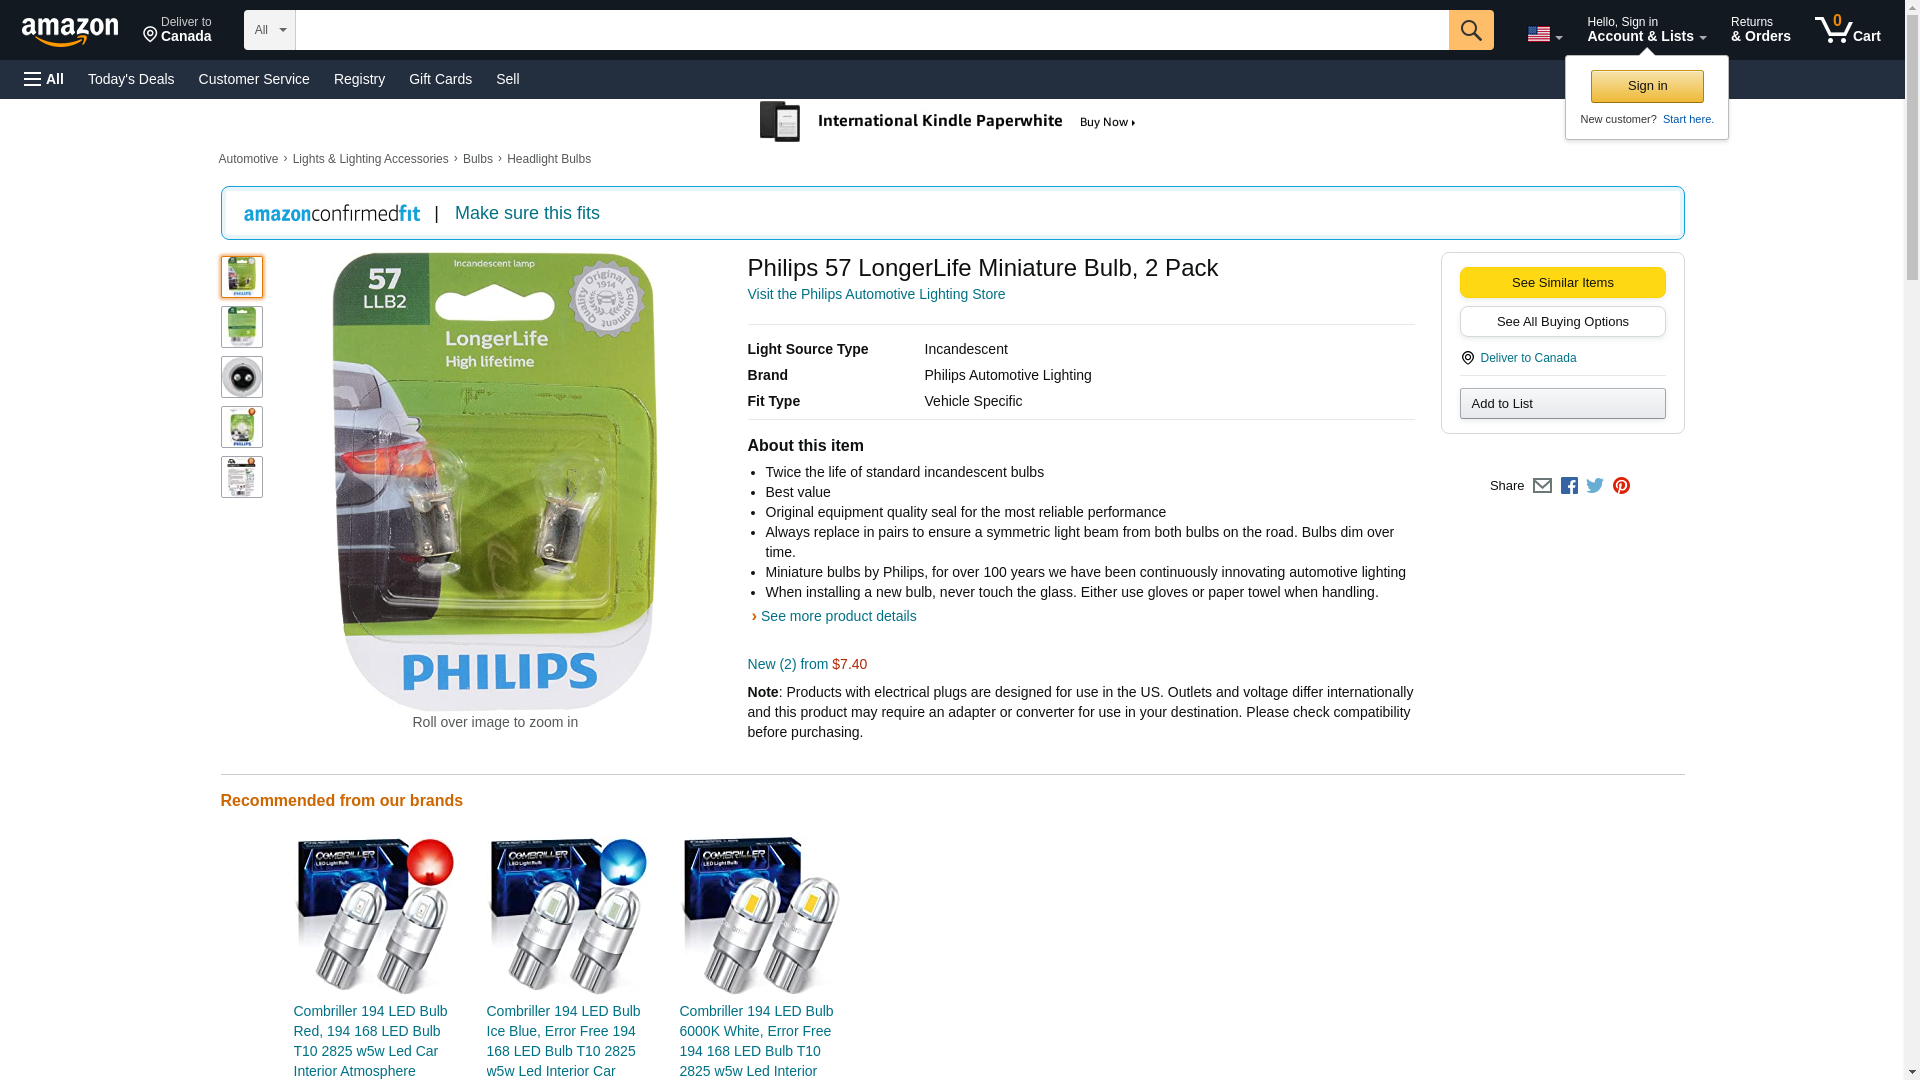Viewport: 1920px width, 1080px height.
Task: Expand See more product details
Action: (x=838, y=616)
